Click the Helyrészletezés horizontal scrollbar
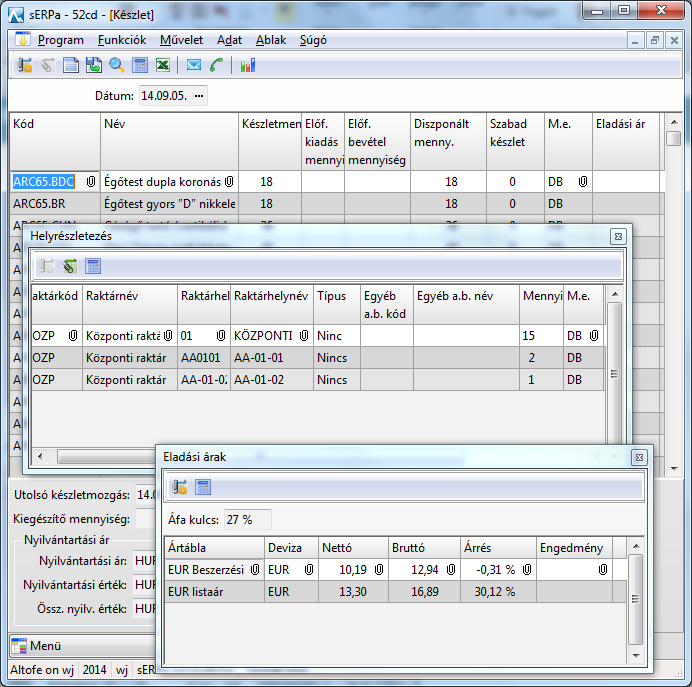 click(x=320, y=456)
